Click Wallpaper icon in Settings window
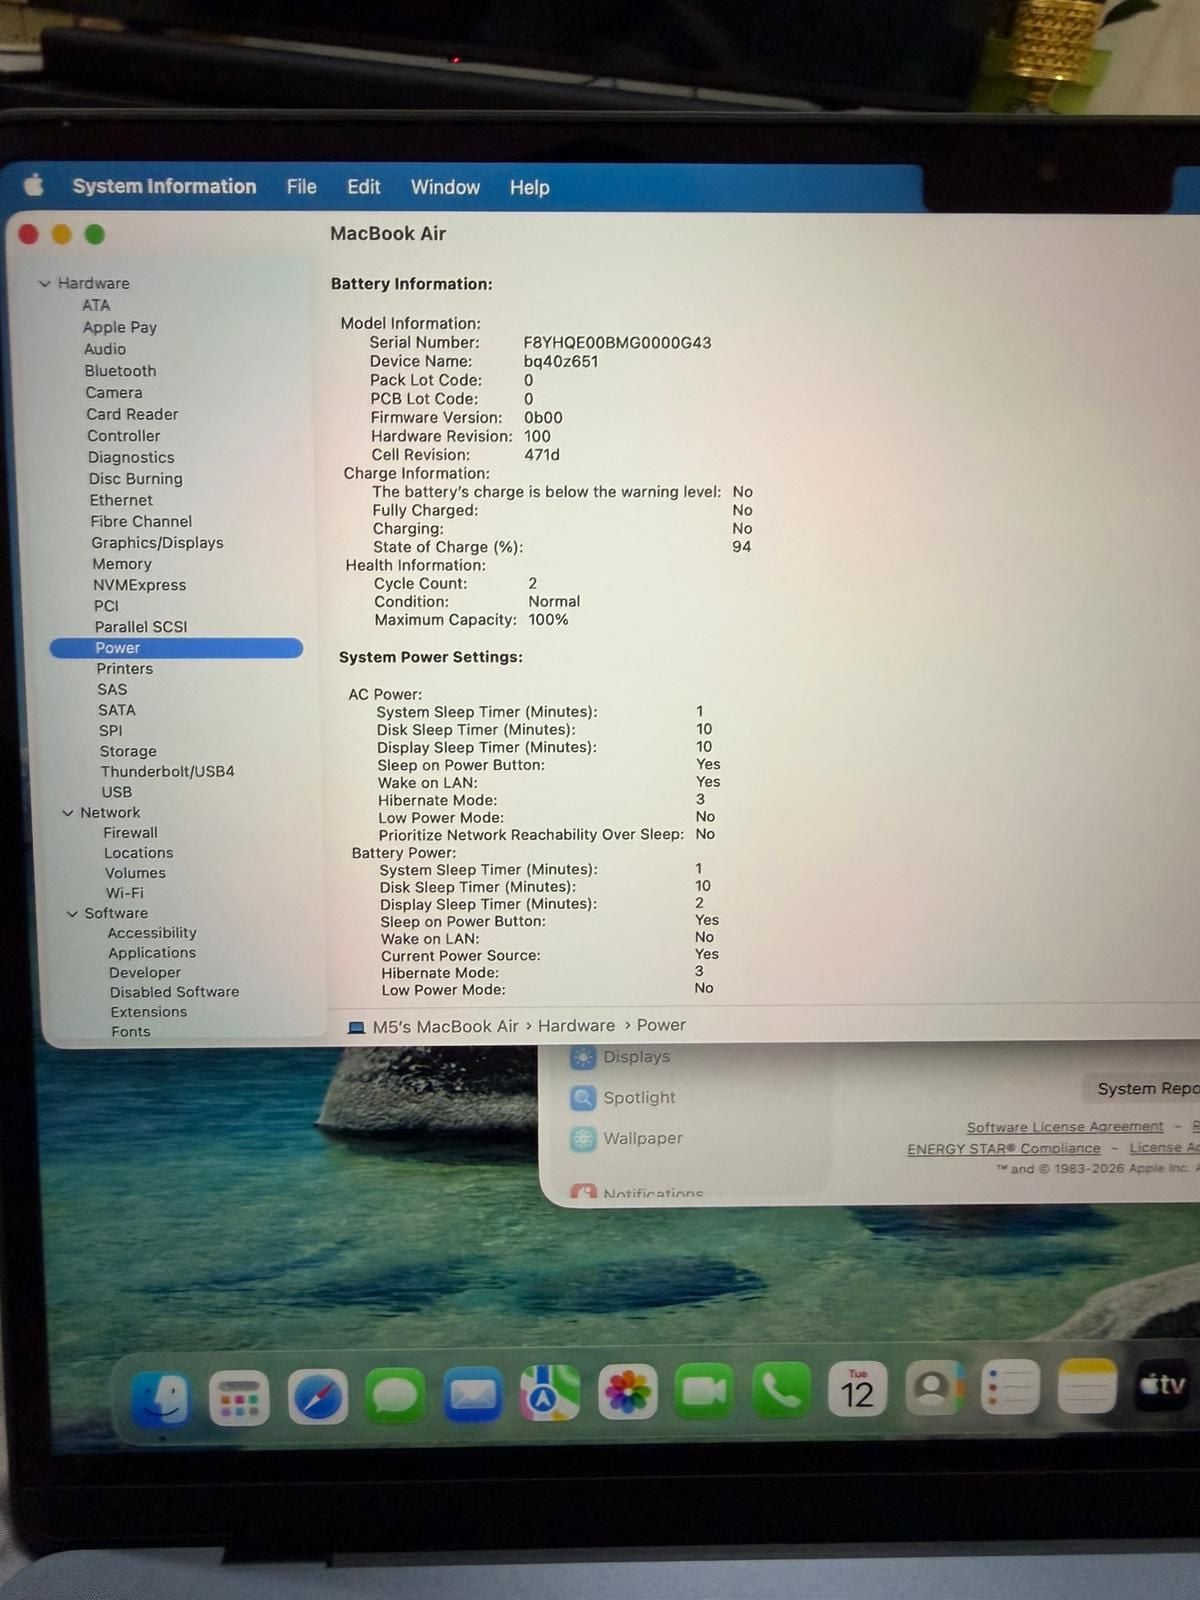The image size is (1200, 1600). coord(583,1139)
